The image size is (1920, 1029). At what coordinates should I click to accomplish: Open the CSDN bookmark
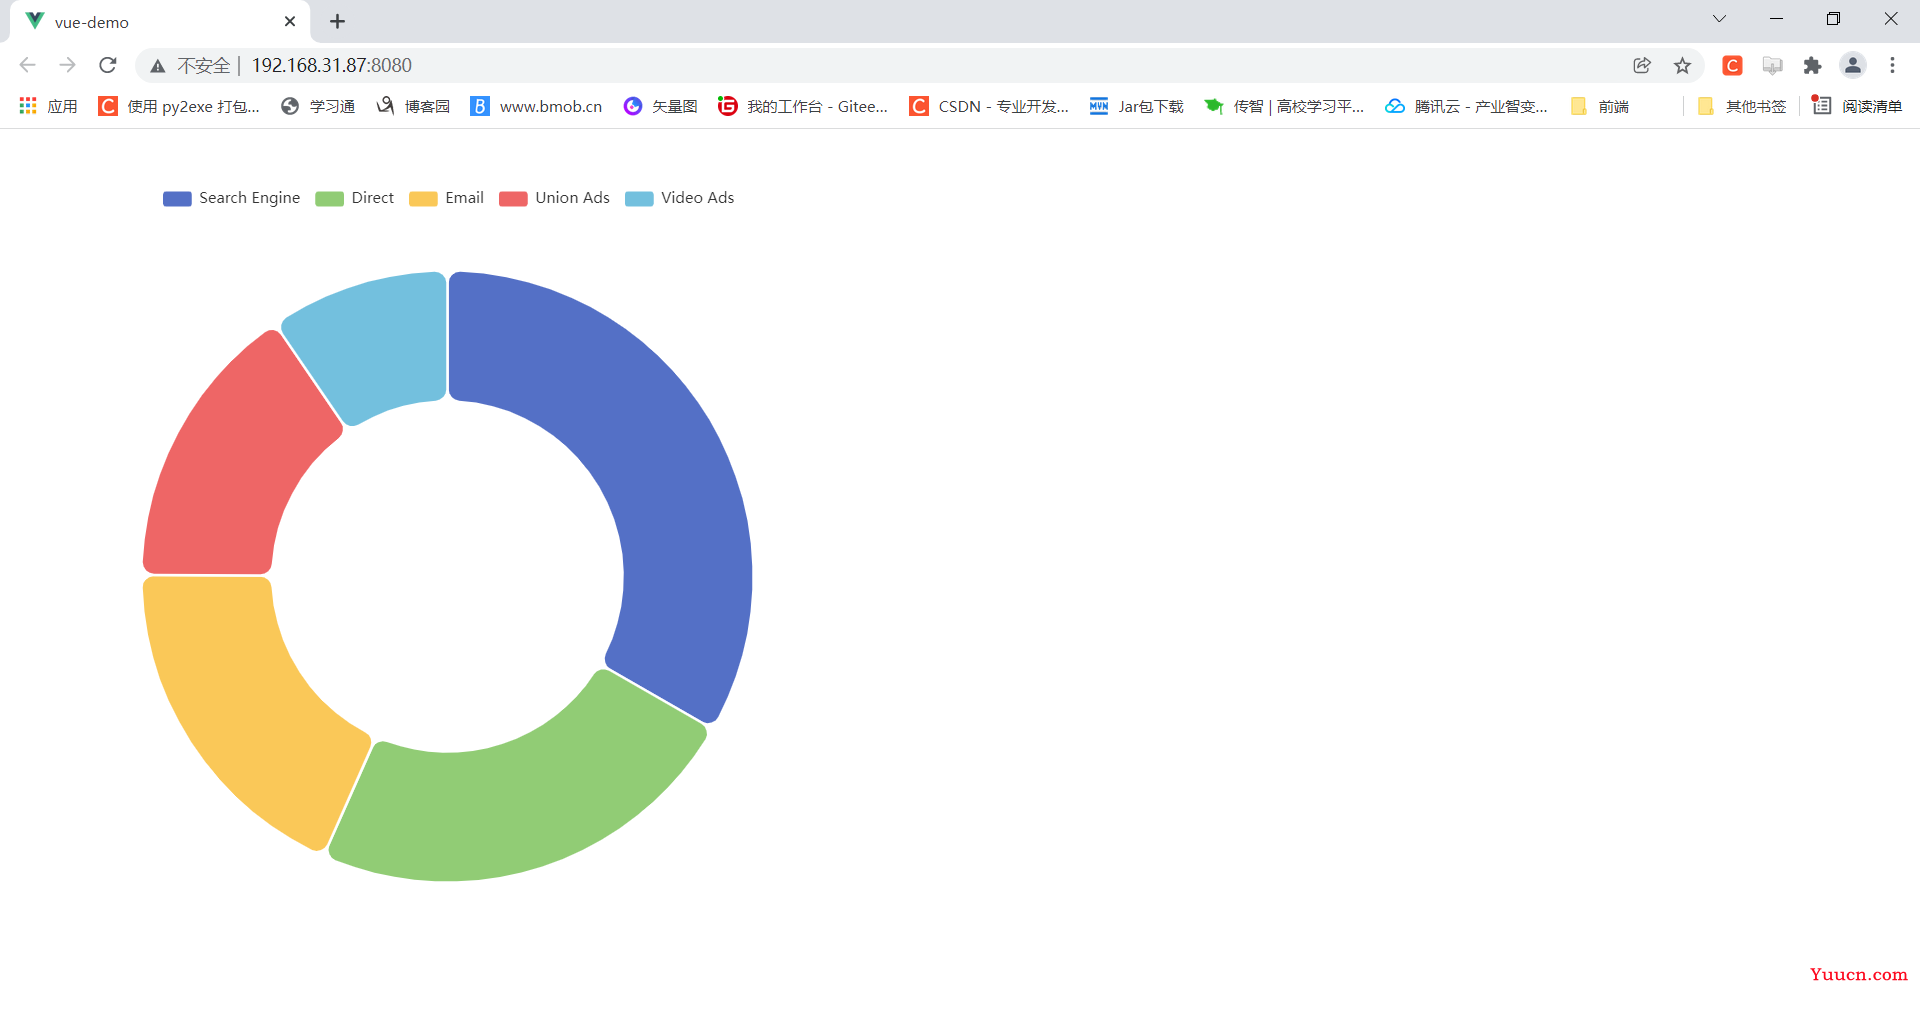[989, 106]
